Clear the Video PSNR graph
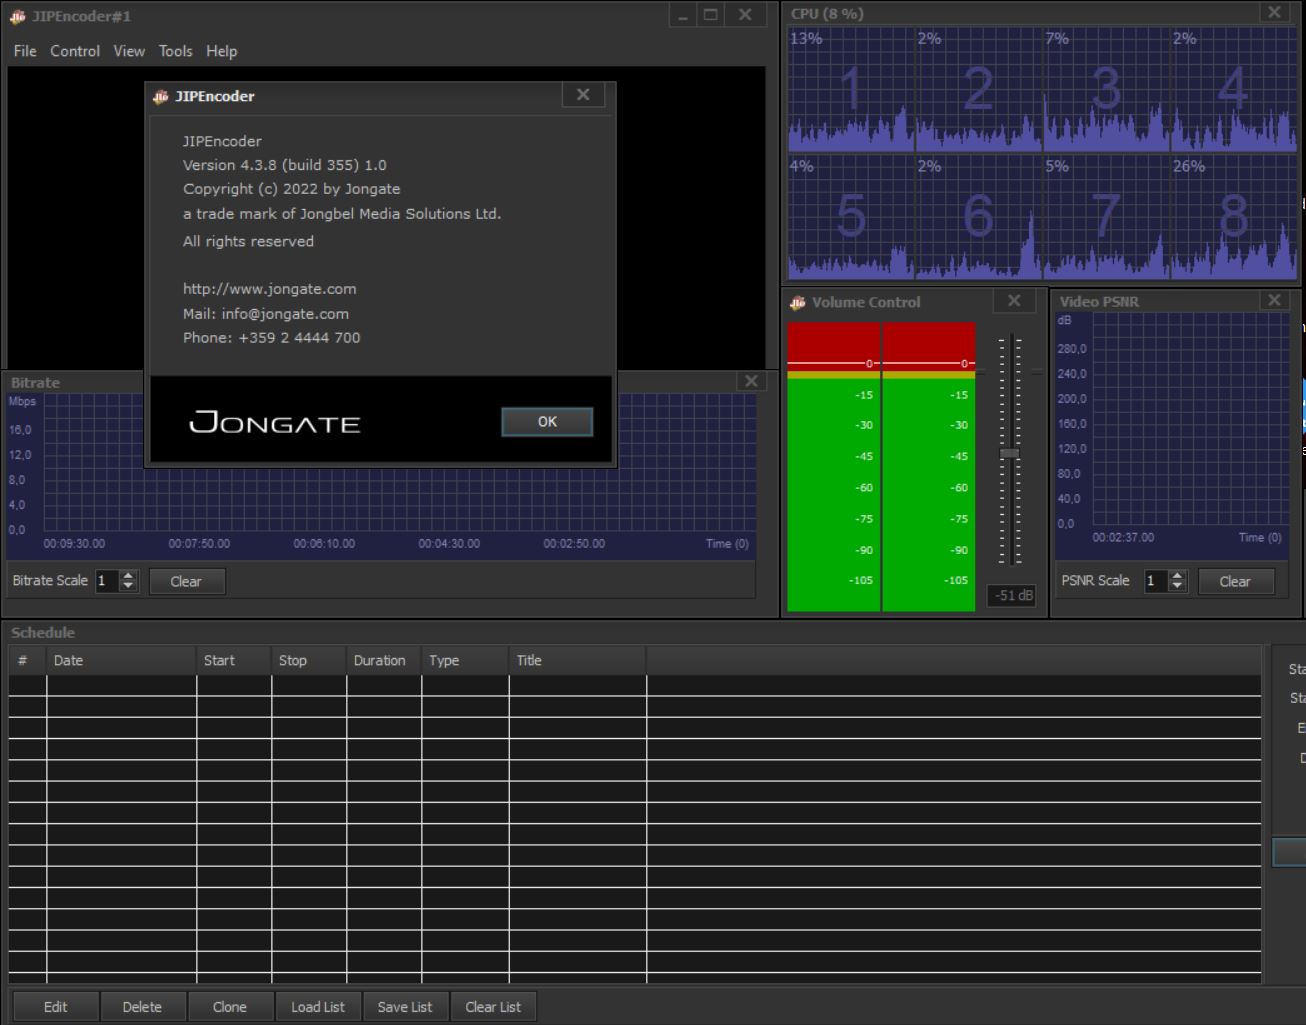The height and width of the screenshot is (1025, 1306). (x=1235, y=581)
